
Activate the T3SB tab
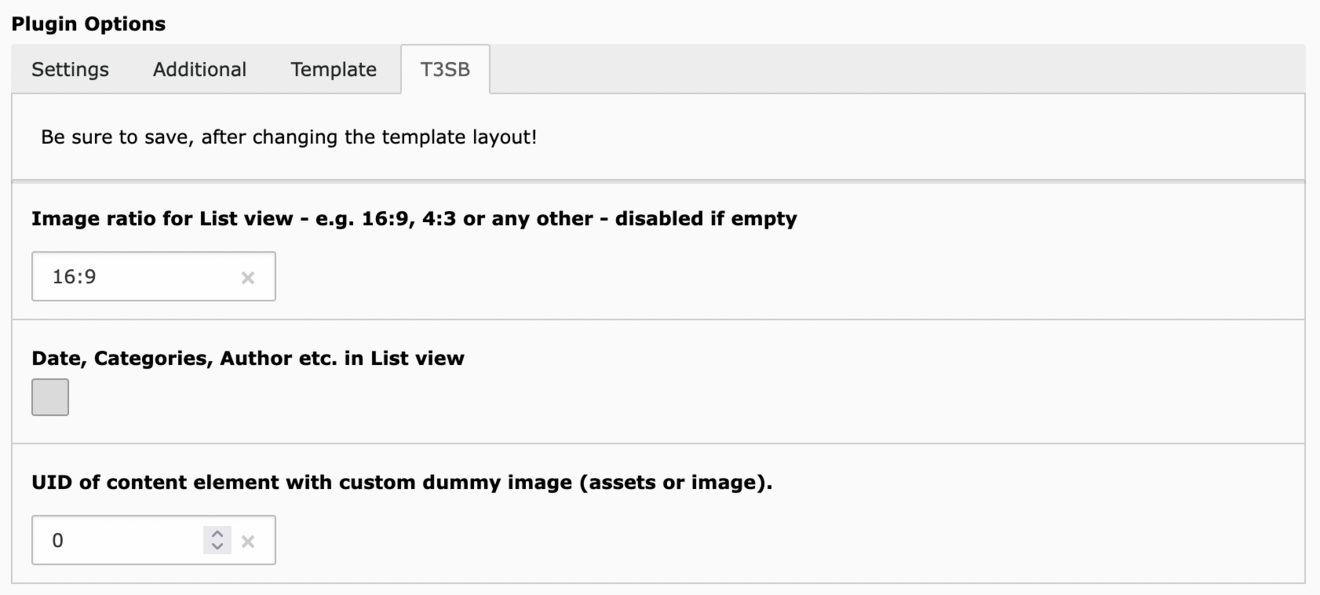click(445, 70)
